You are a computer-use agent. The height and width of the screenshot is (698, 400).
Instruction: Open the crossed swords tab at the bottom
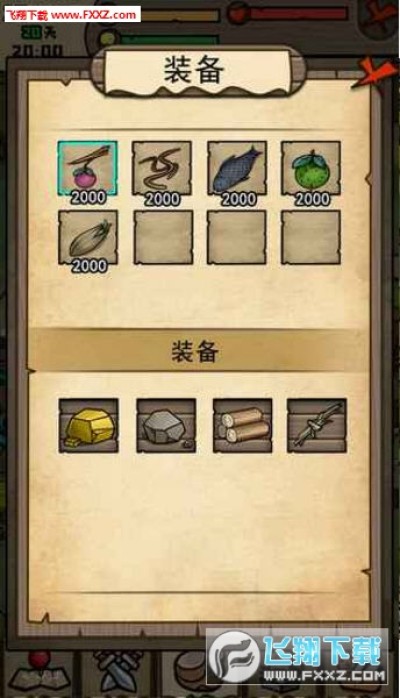[117, 672]
